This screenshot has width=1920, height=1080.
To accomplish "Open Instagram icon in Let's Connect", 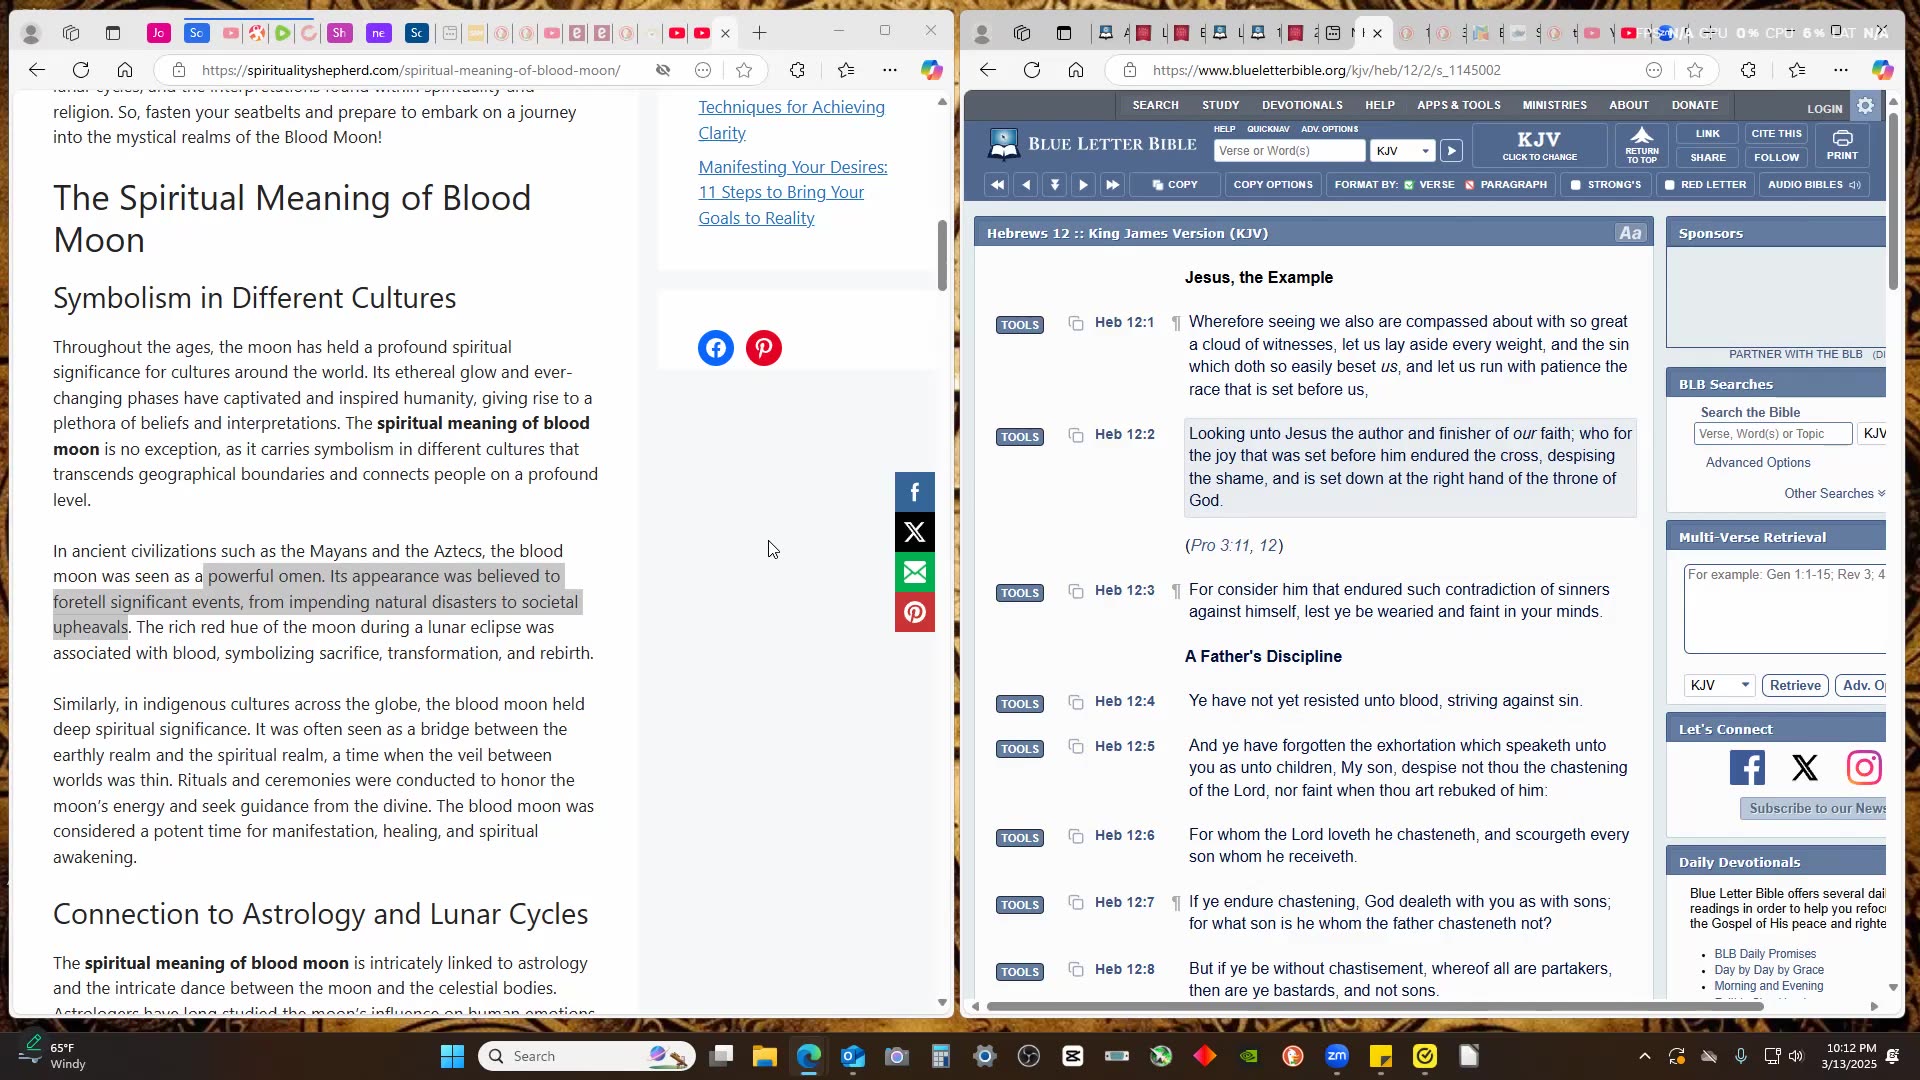I will (x=1863, y=768).
